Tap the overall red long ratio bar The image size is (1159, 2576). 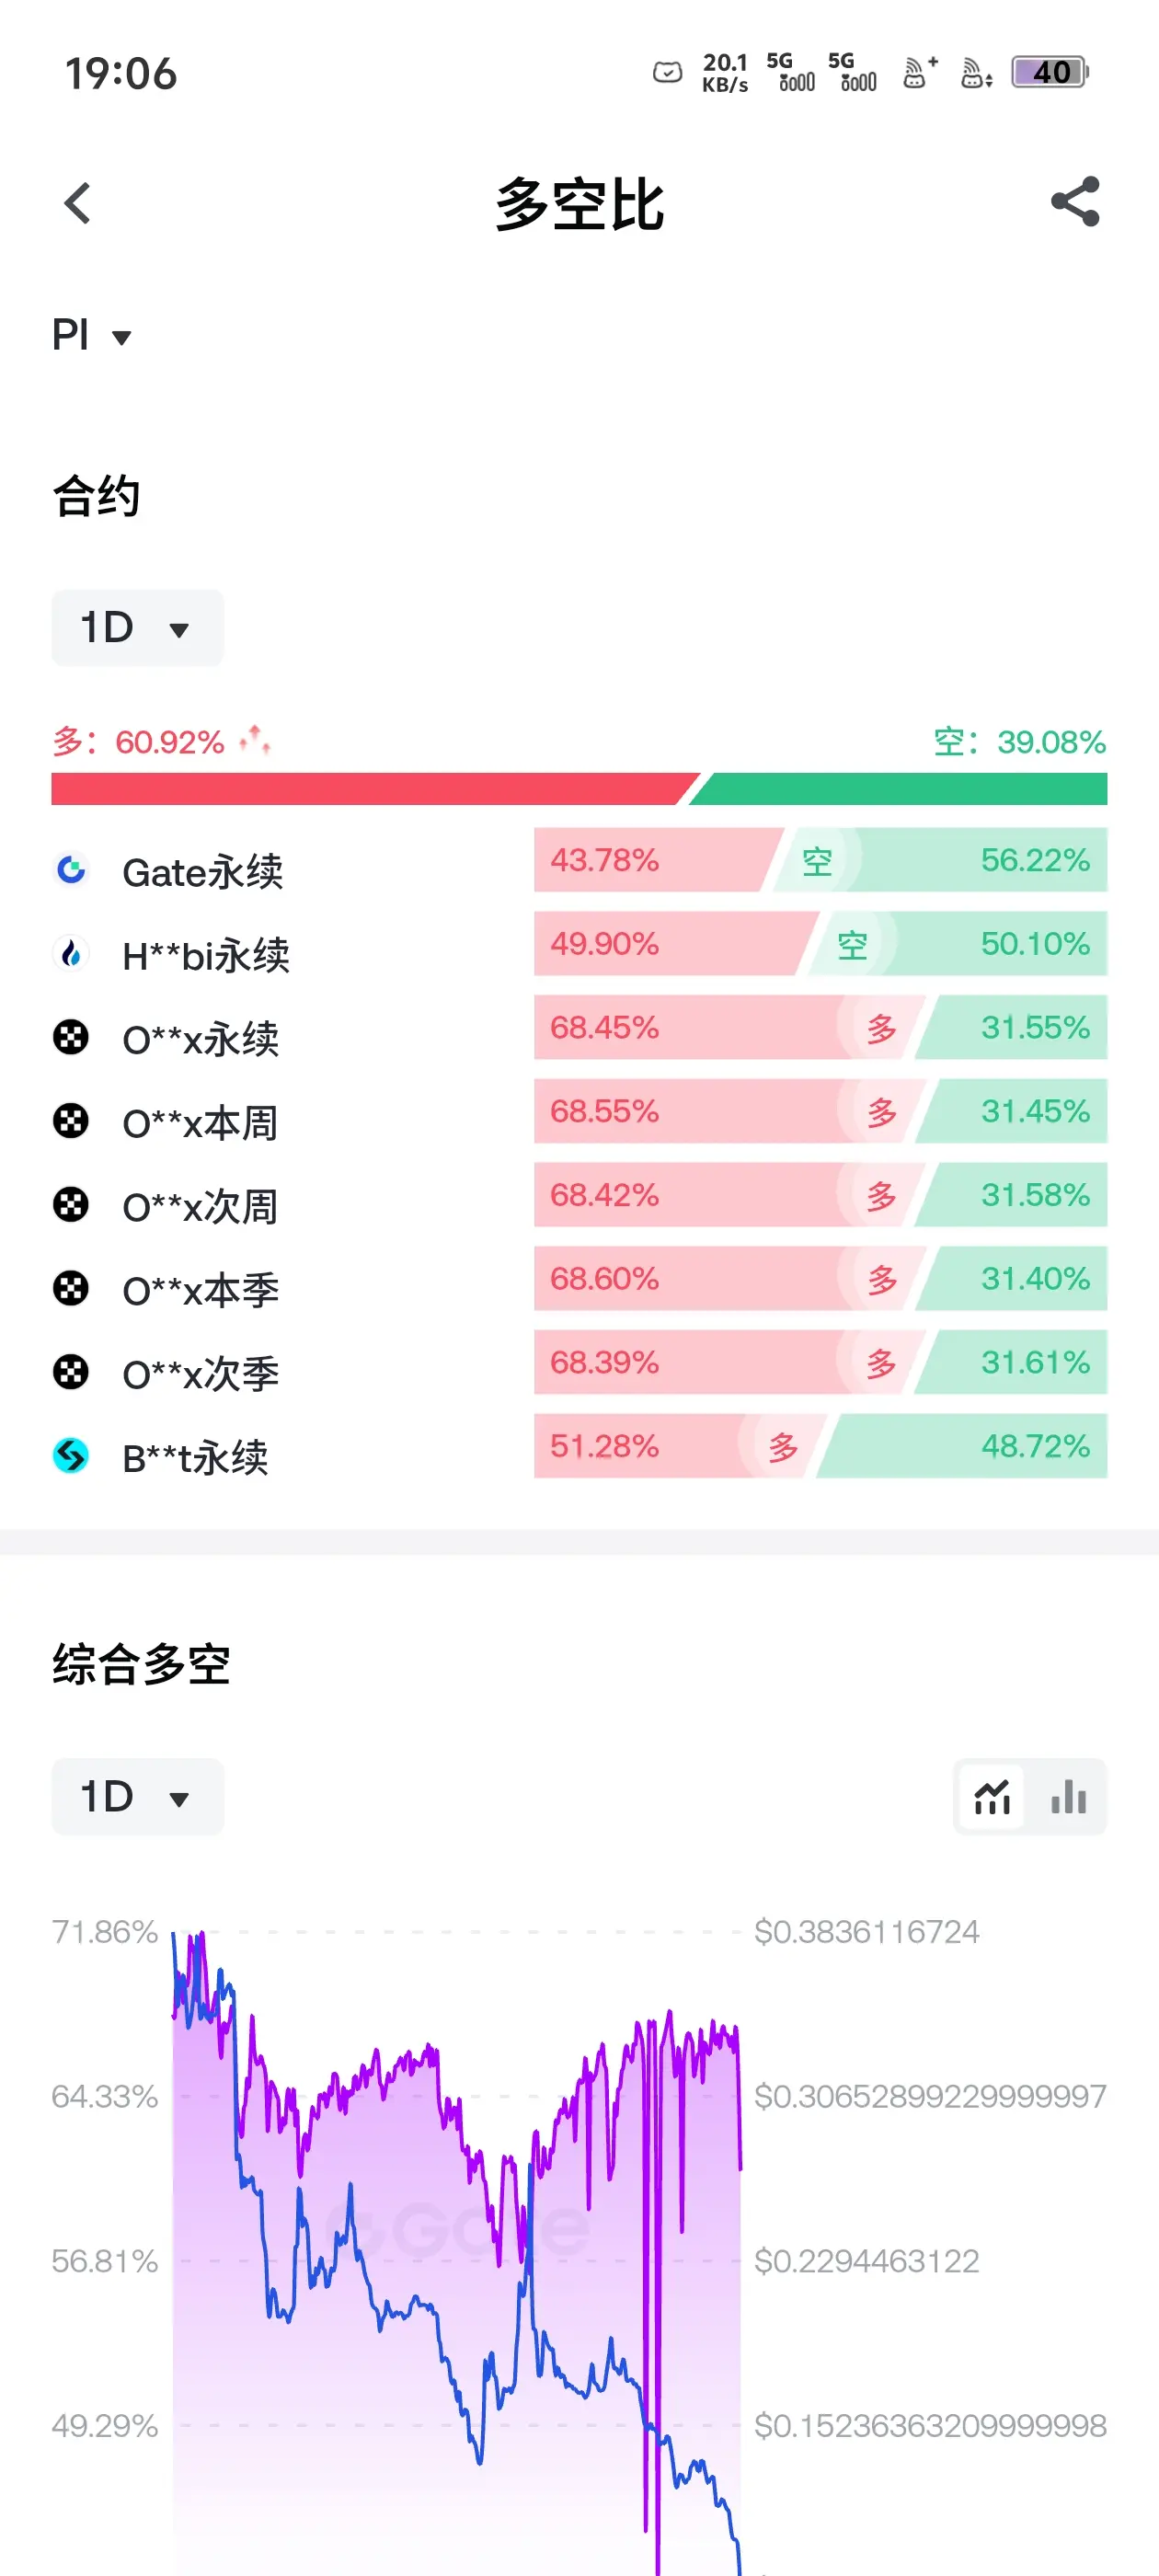tap(375, 789)
